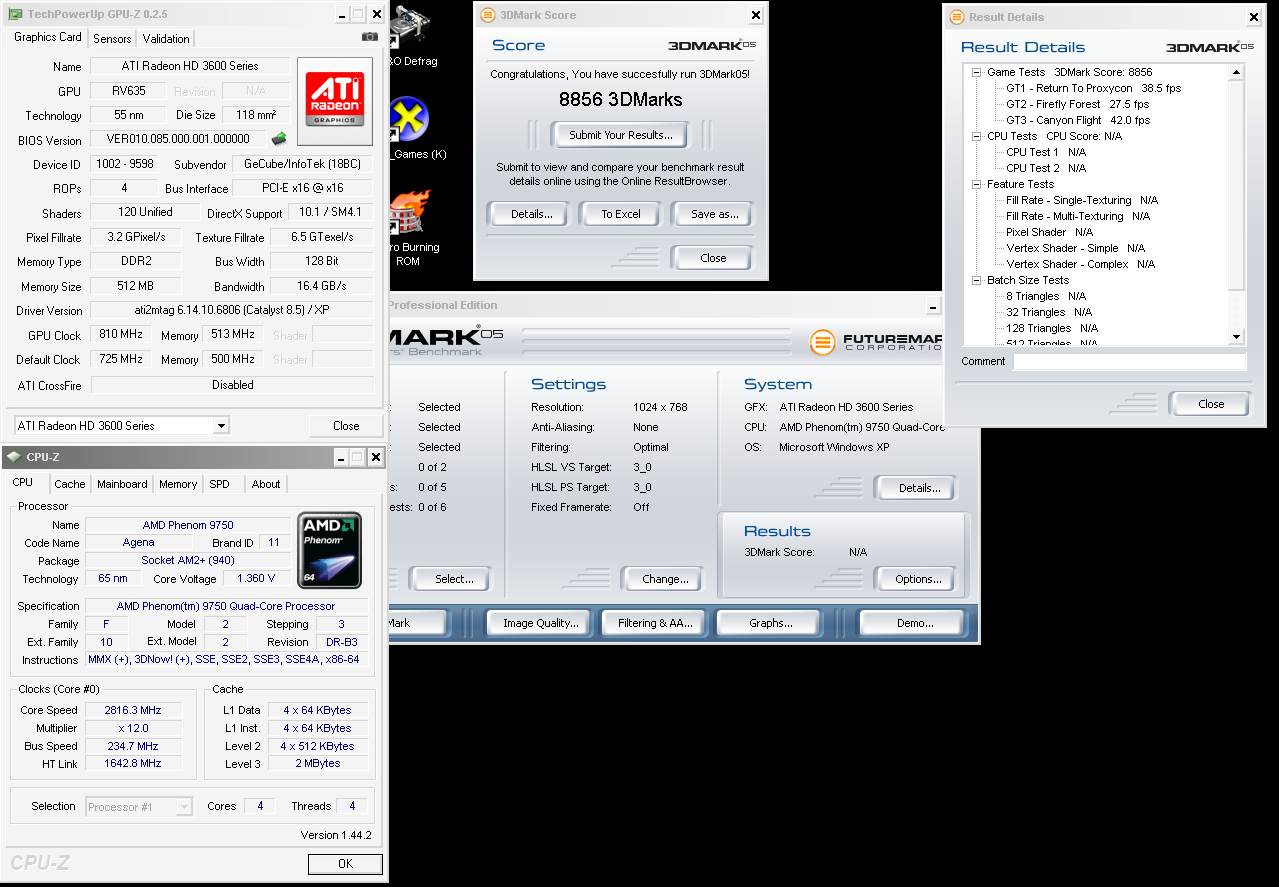The height and width of the screenshot is (887, 1279).
Task: Select Fill Rate - Multi-Texturing row
Action: coord(1078,216)
